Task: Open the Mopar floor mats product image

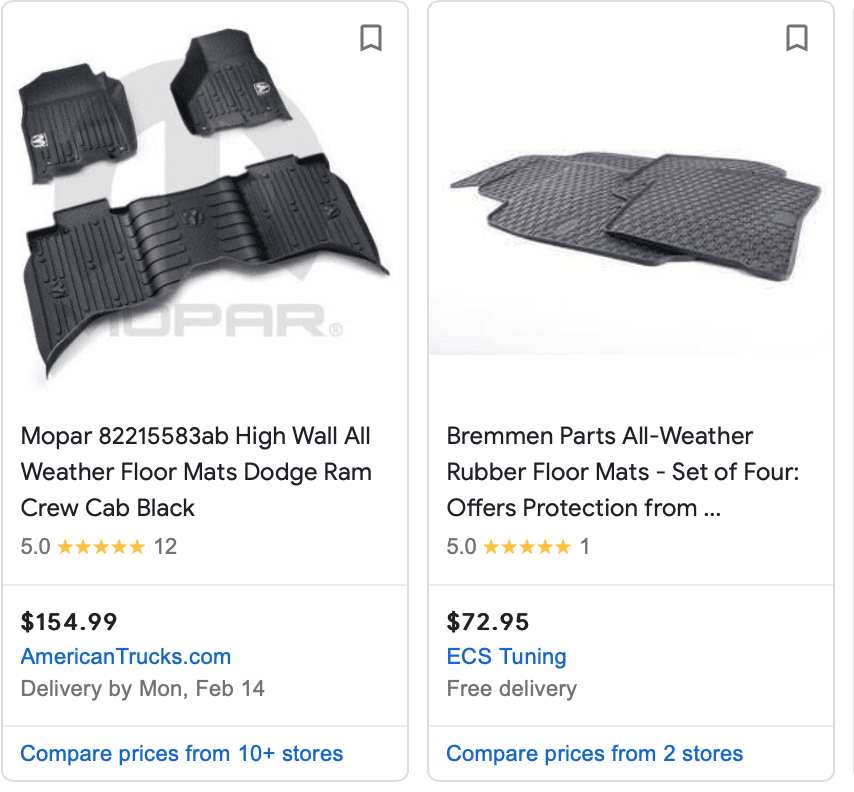Action: pyautogui.click(x=205, y=204)
